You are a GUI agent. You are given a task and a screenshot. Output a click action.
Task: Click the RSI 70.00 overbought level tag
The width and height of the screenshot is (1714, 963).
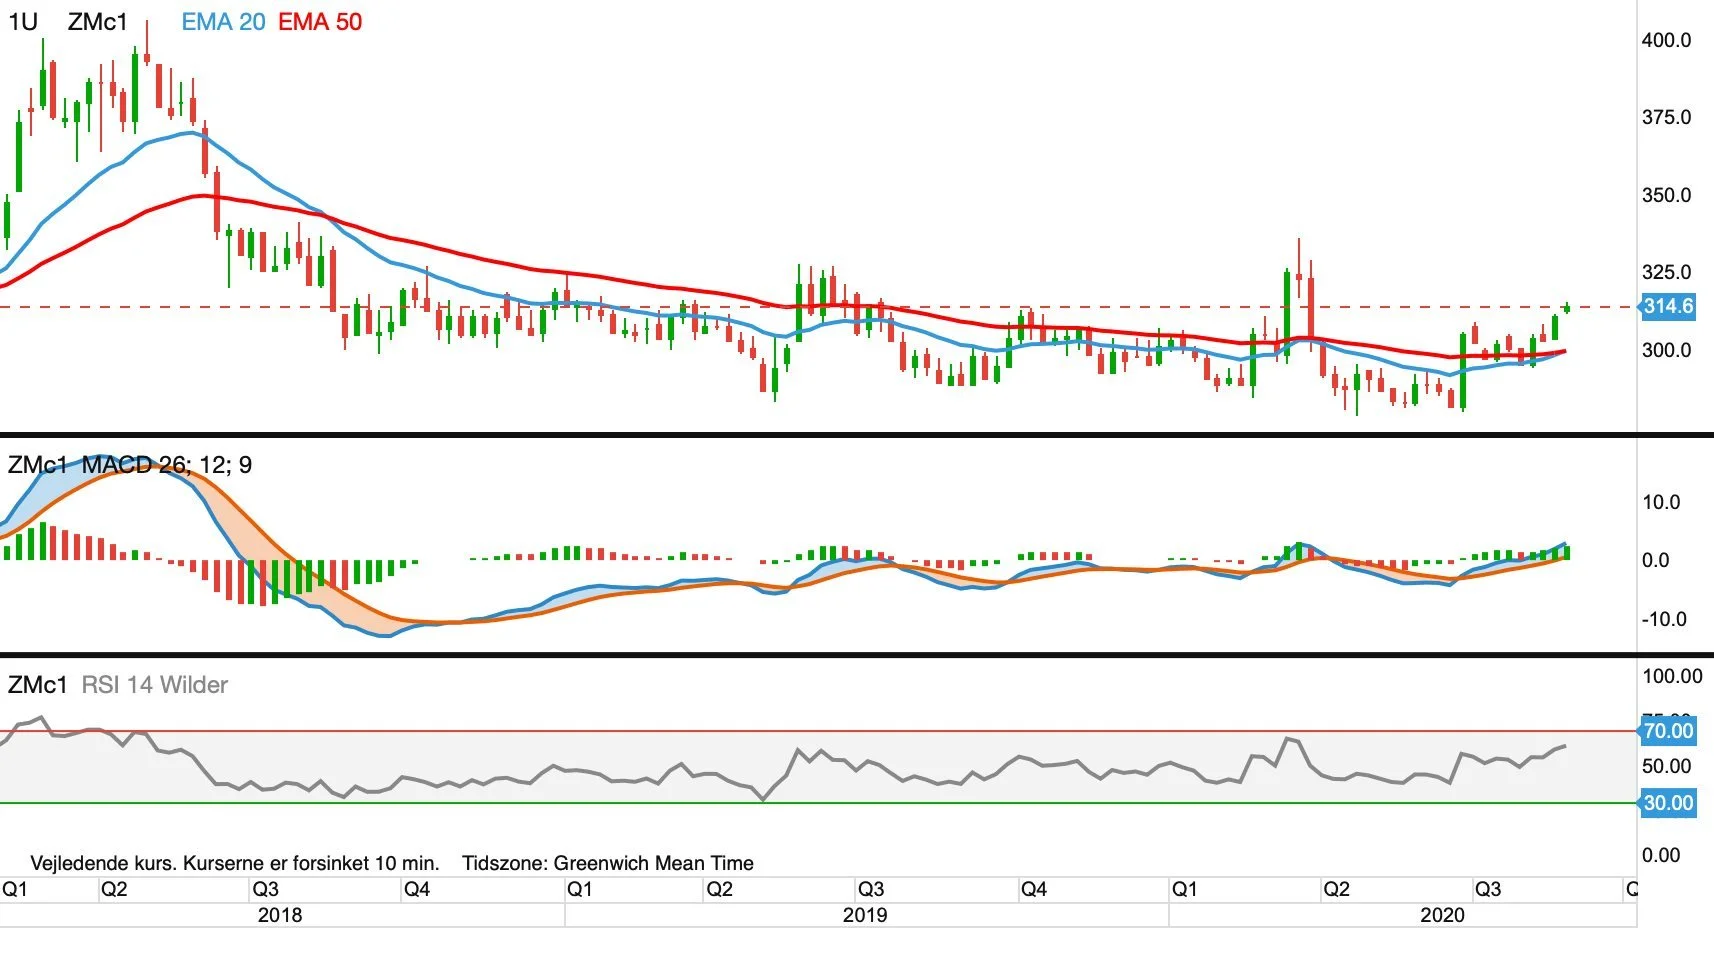[1668, 731]
